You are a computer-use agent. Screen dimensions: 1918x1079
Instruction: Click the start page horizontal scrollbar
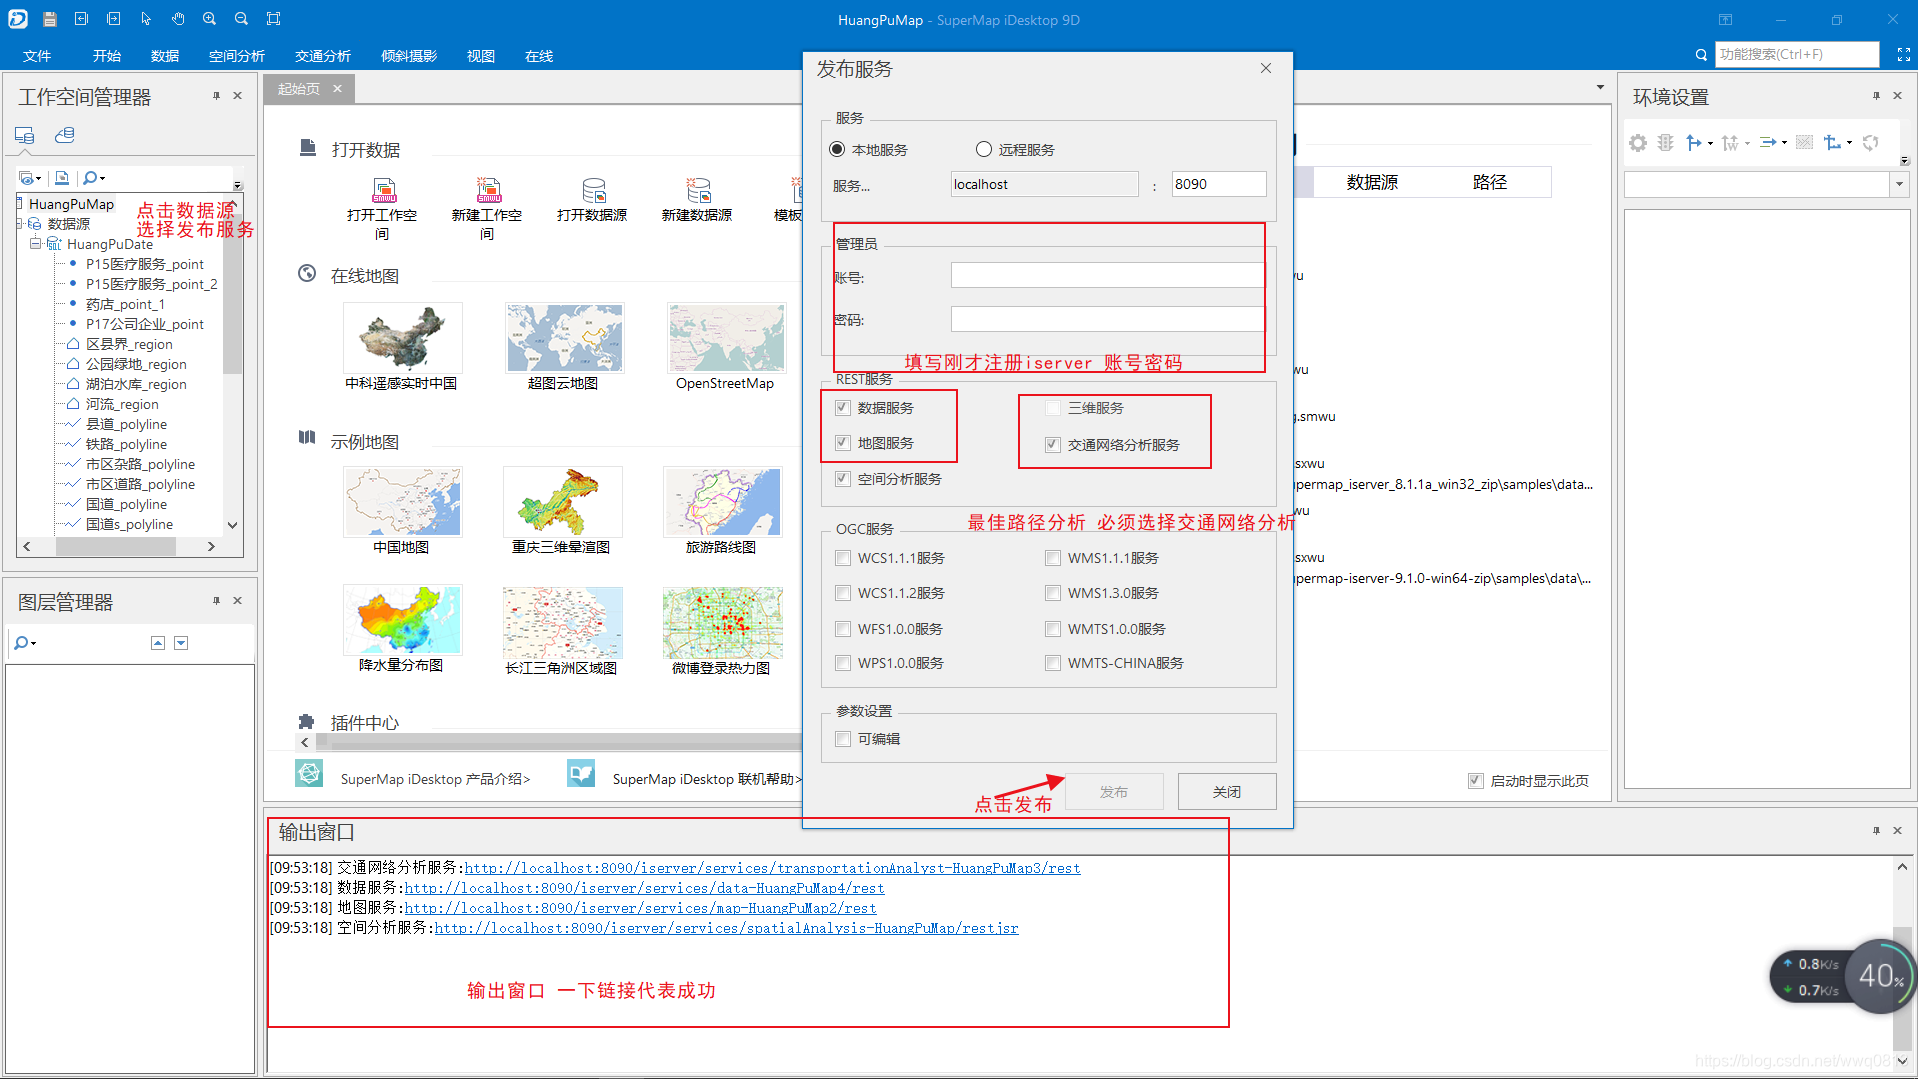(x=558, y=742)
